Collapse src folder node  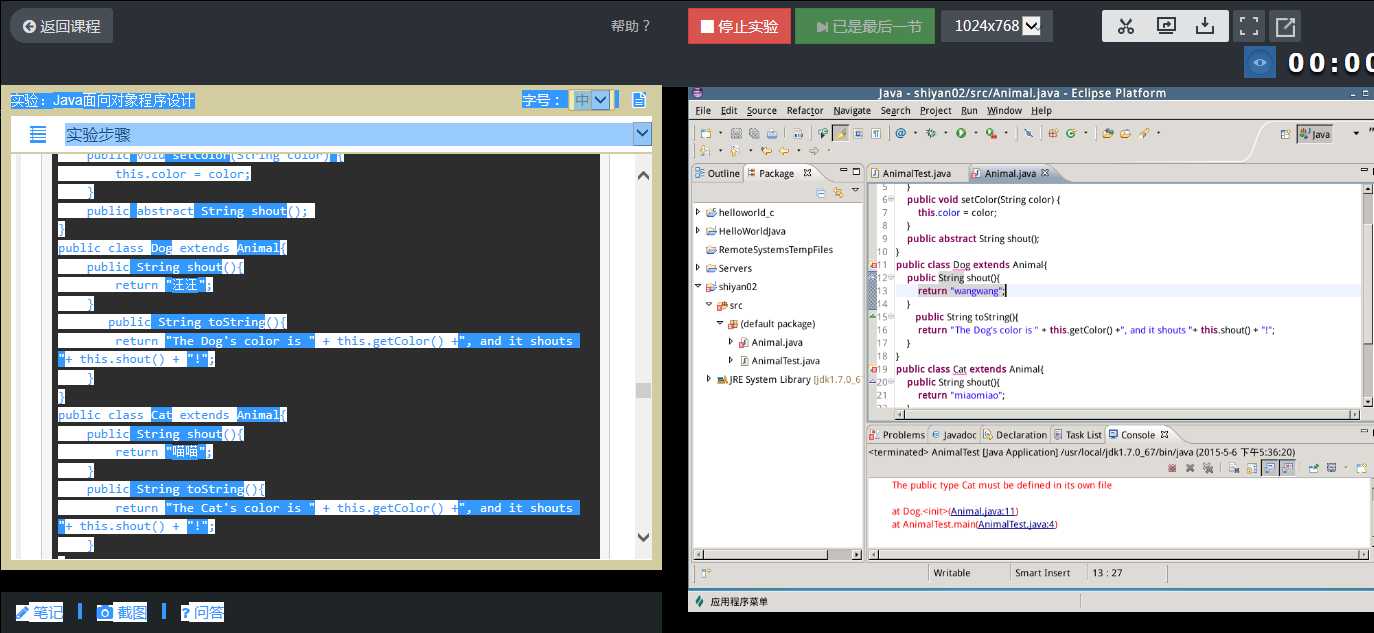709,305
